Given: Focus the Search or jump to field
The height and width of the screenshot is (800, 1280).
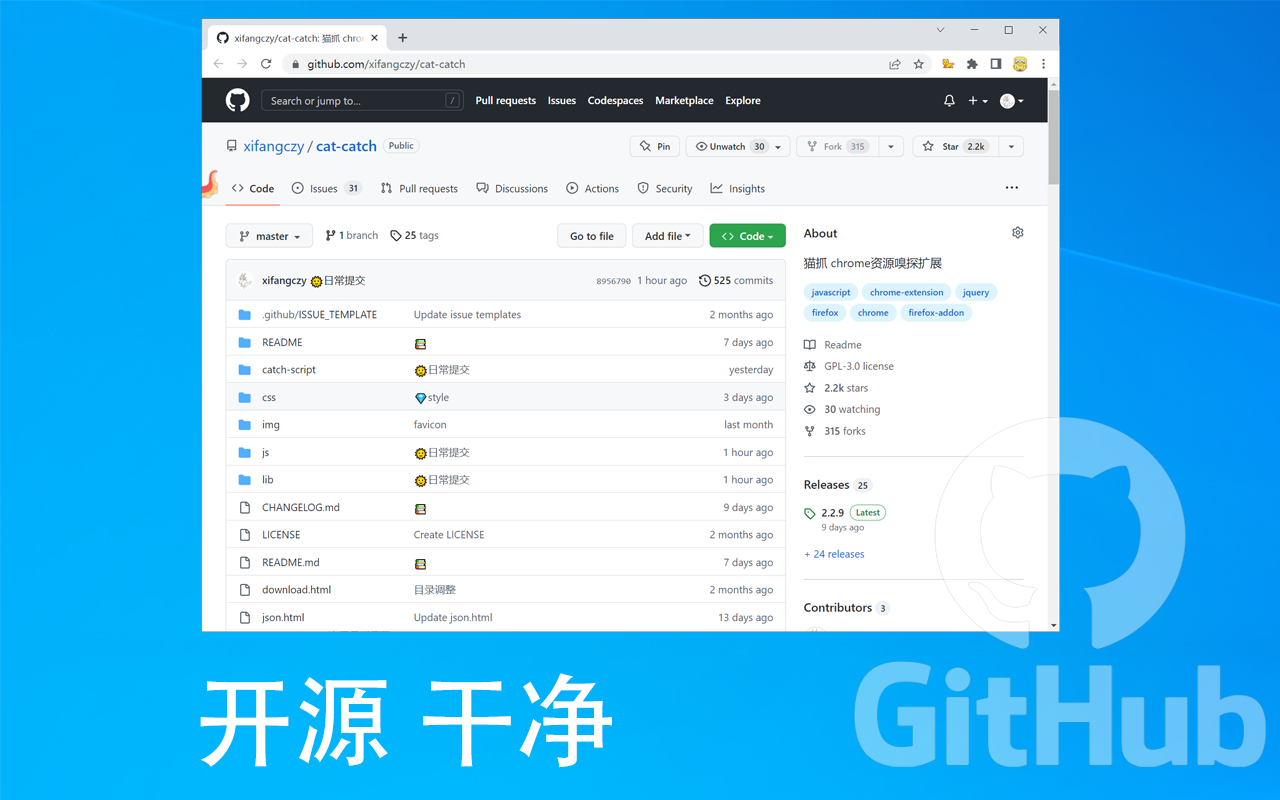Looking at the screenshot, I should tap(360, 100).
